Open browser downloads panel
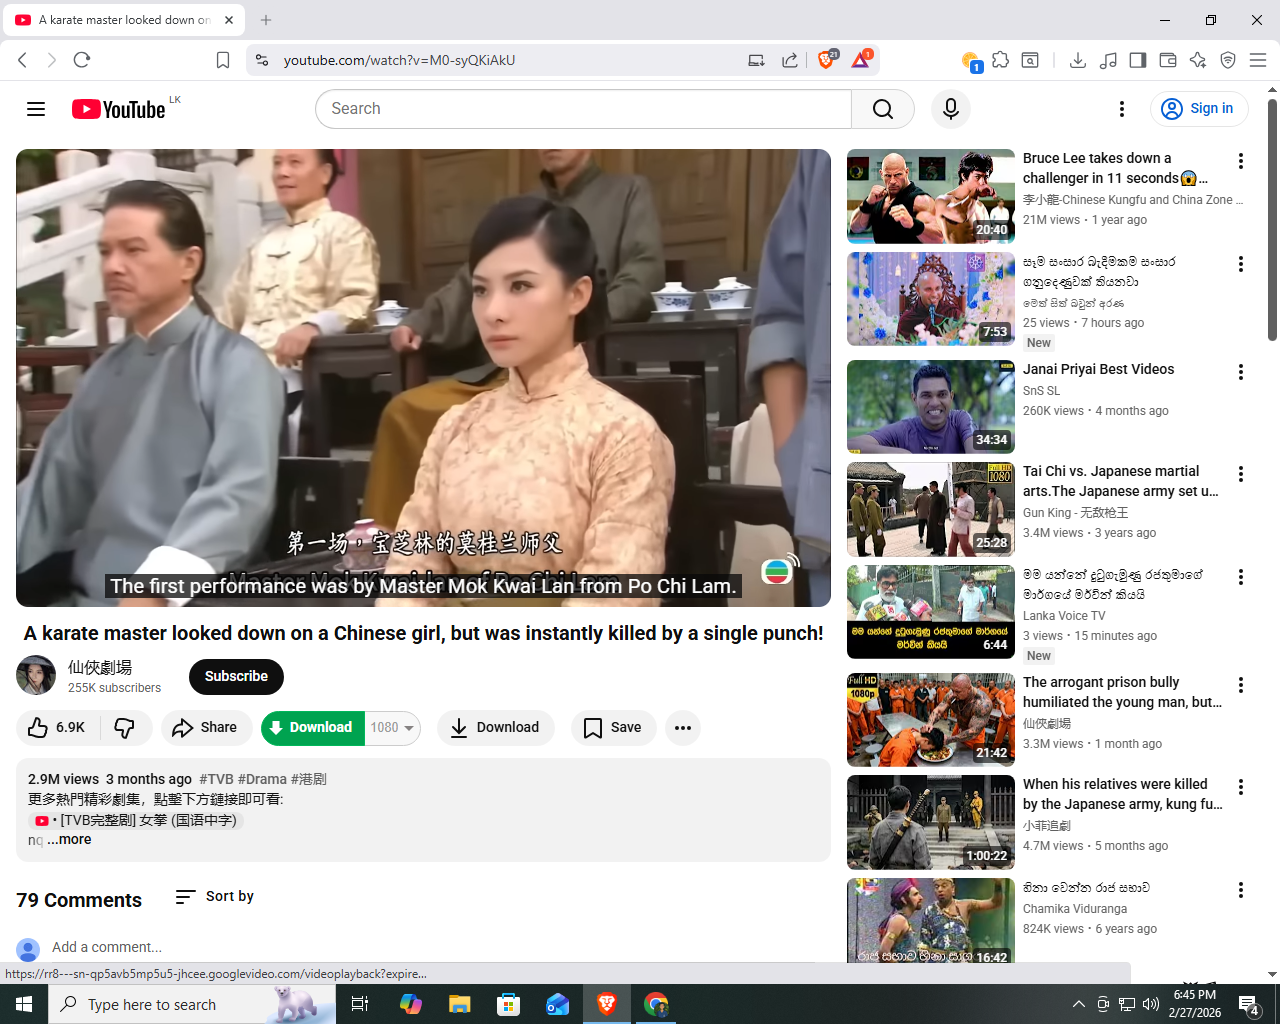Screen dimensions: 1280x1024 click(x=1078, y=60)
